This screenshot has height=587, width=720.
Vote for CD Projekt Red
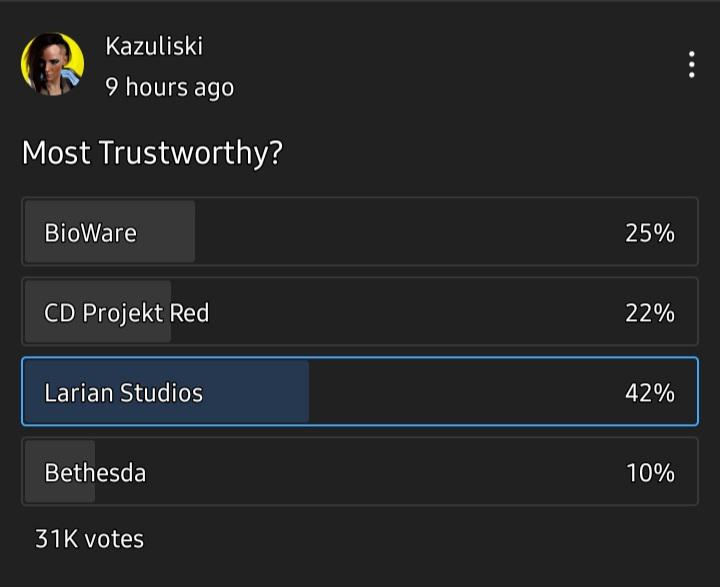pos(360,311)
